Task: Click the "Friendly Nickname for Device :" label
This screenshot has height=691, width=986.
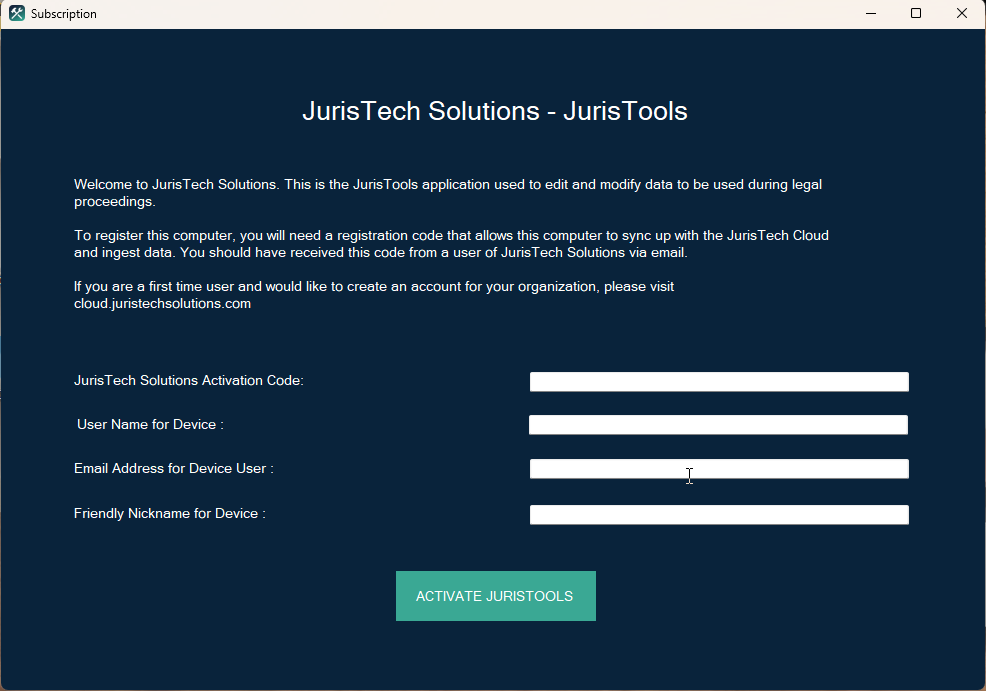Action: coord(170,514)
